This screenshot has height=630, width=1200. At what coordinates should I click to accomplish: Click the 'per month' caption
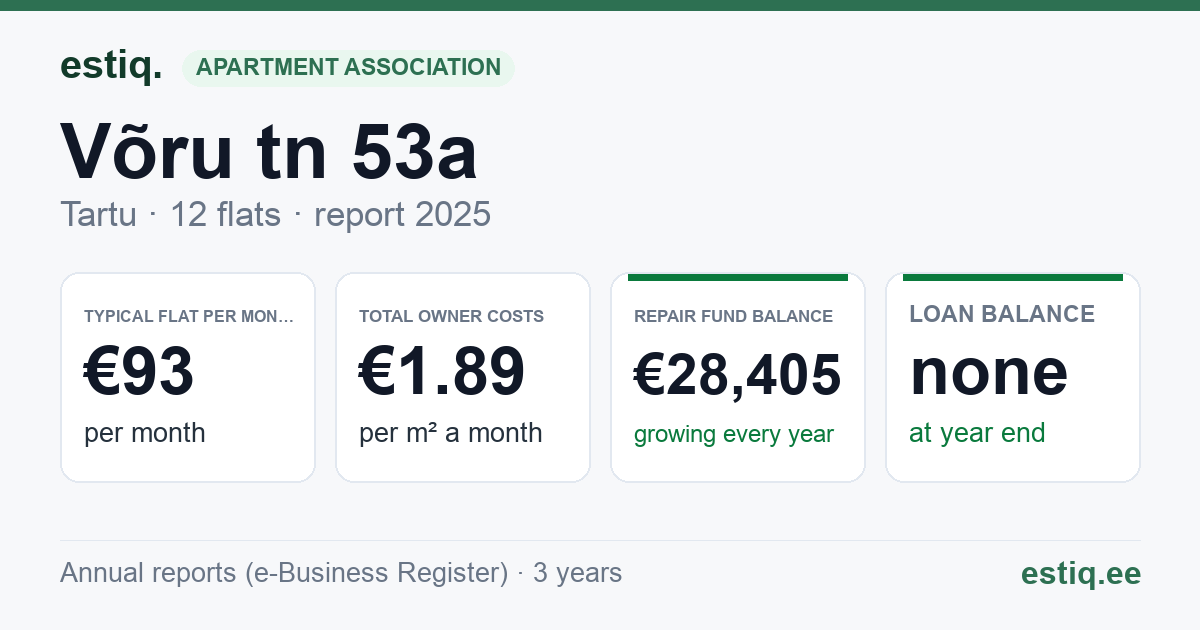pyautogui.click(x=145, y=433)
